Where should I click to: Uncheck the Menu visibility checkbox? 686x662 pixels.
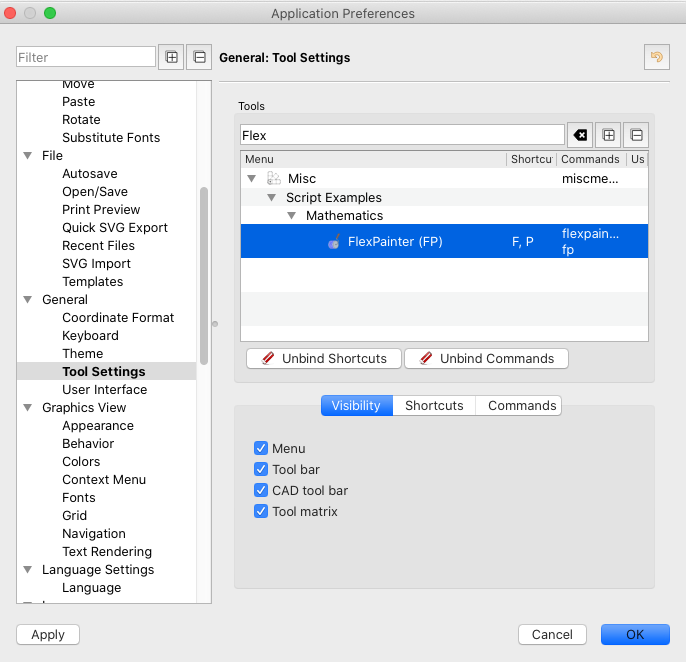[x=261, y=449]
